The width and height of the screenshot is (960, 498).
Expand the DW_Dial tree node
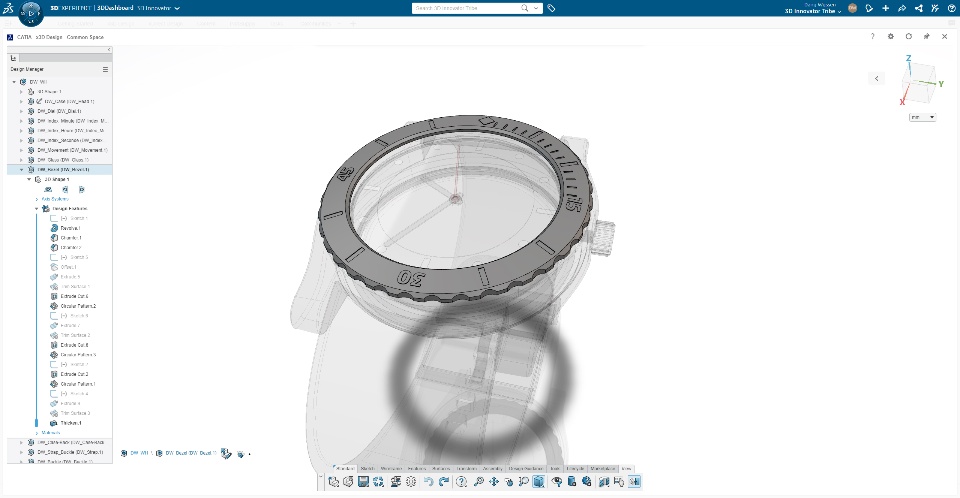(21, 111)
